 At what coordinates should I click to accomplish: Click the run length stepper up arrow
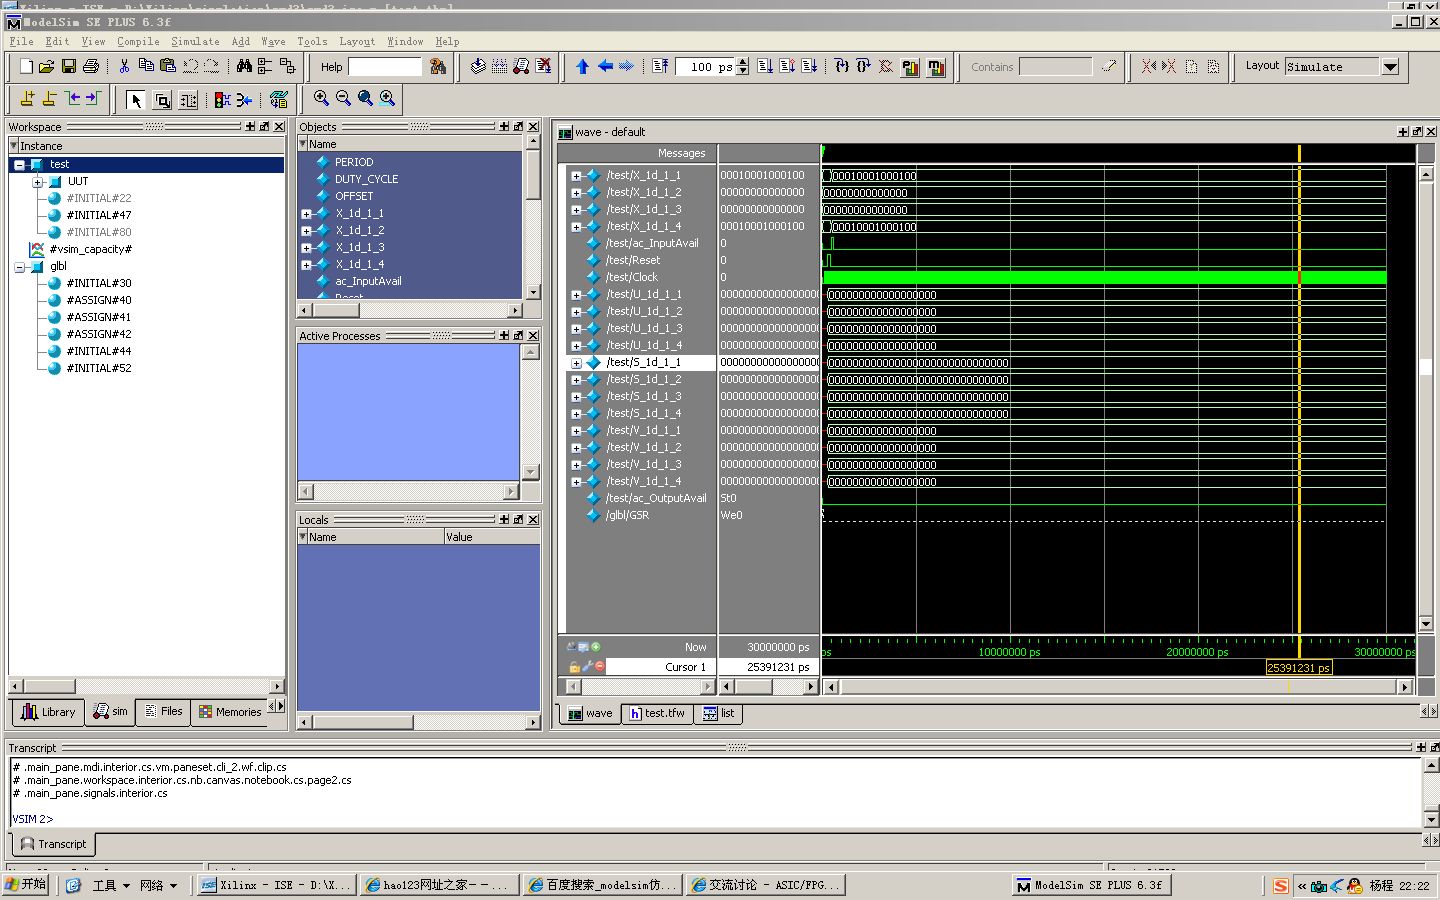(743, 63)
